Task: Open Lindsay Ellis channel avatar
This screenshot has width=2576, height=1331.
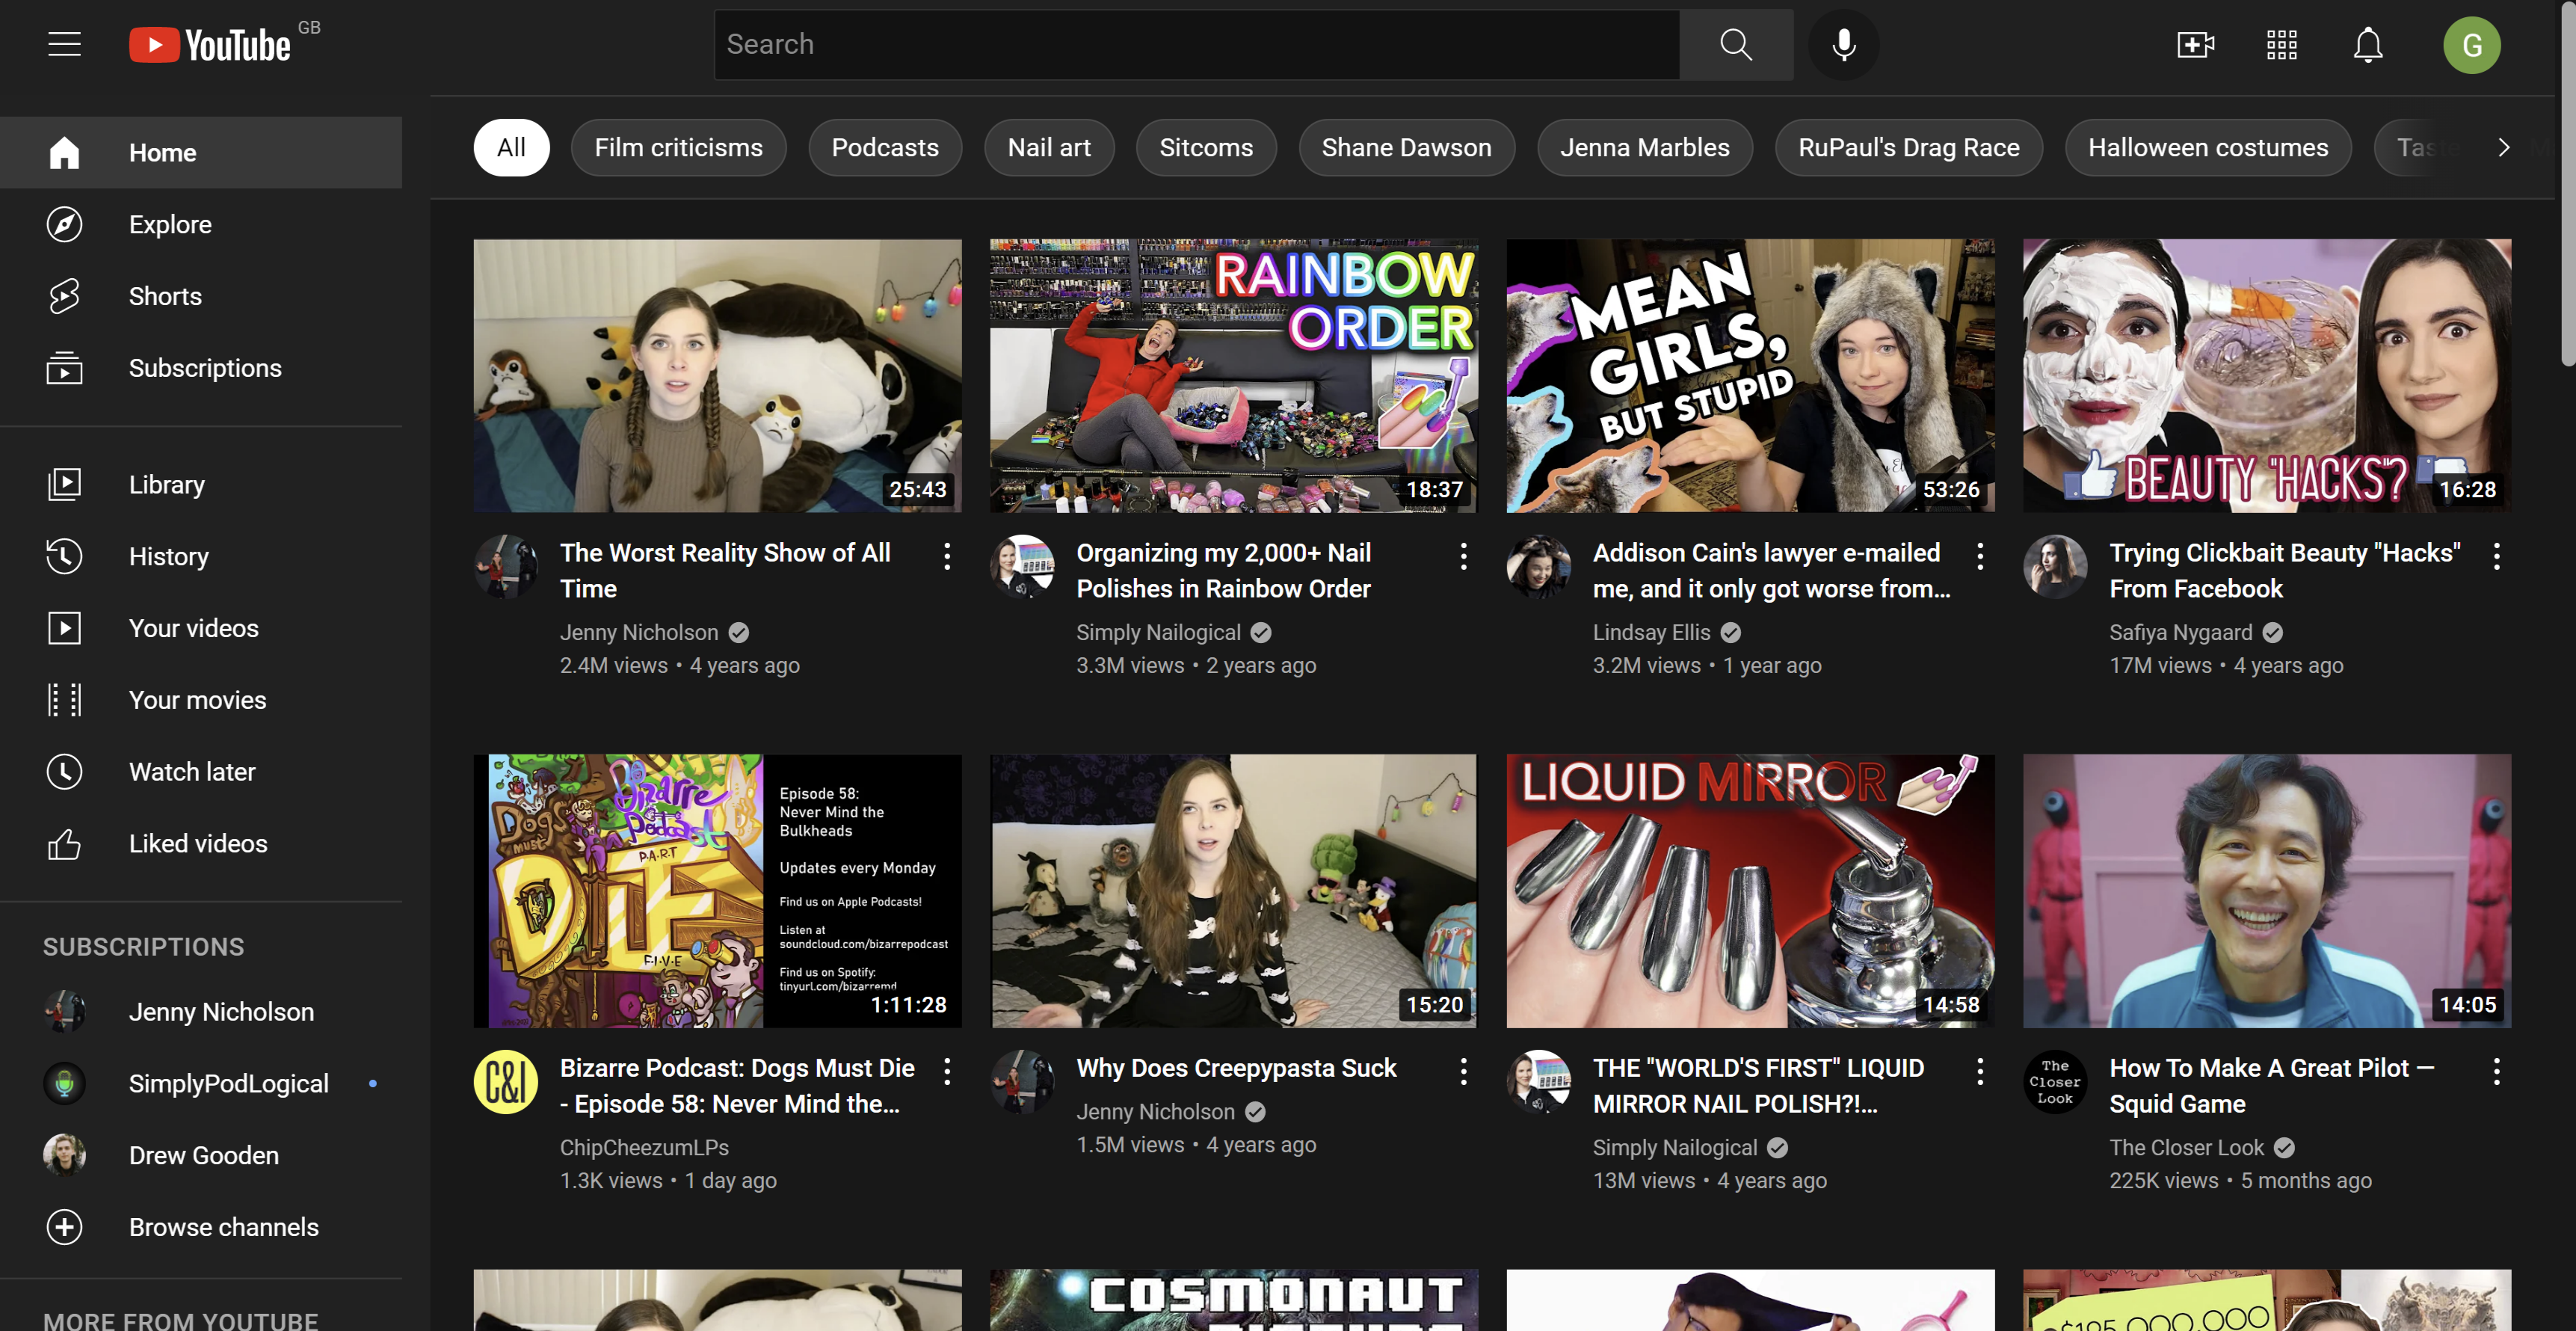Action: click(x=1538, y=566)
